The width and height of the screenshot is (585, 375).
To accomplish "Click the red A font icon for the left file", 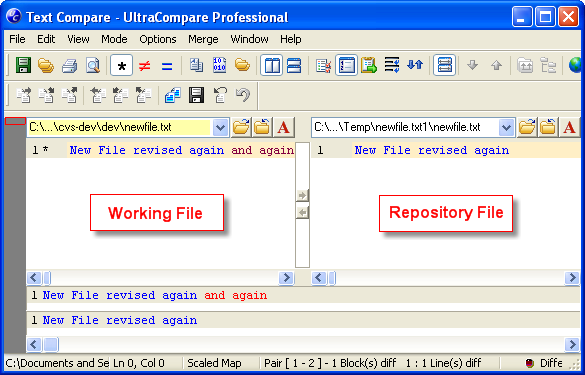I will tap(284, 127).
